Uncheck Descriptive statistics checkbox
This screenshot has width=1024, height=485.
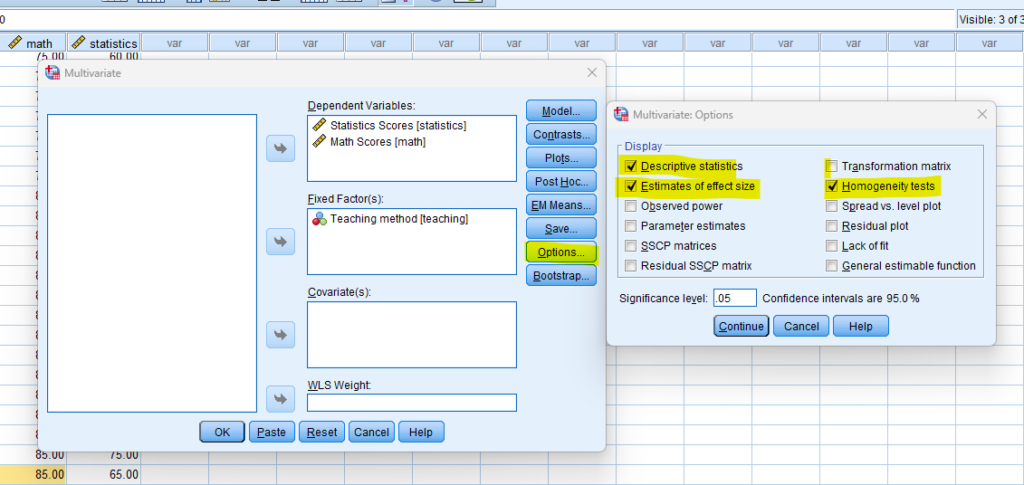(630, 166)
